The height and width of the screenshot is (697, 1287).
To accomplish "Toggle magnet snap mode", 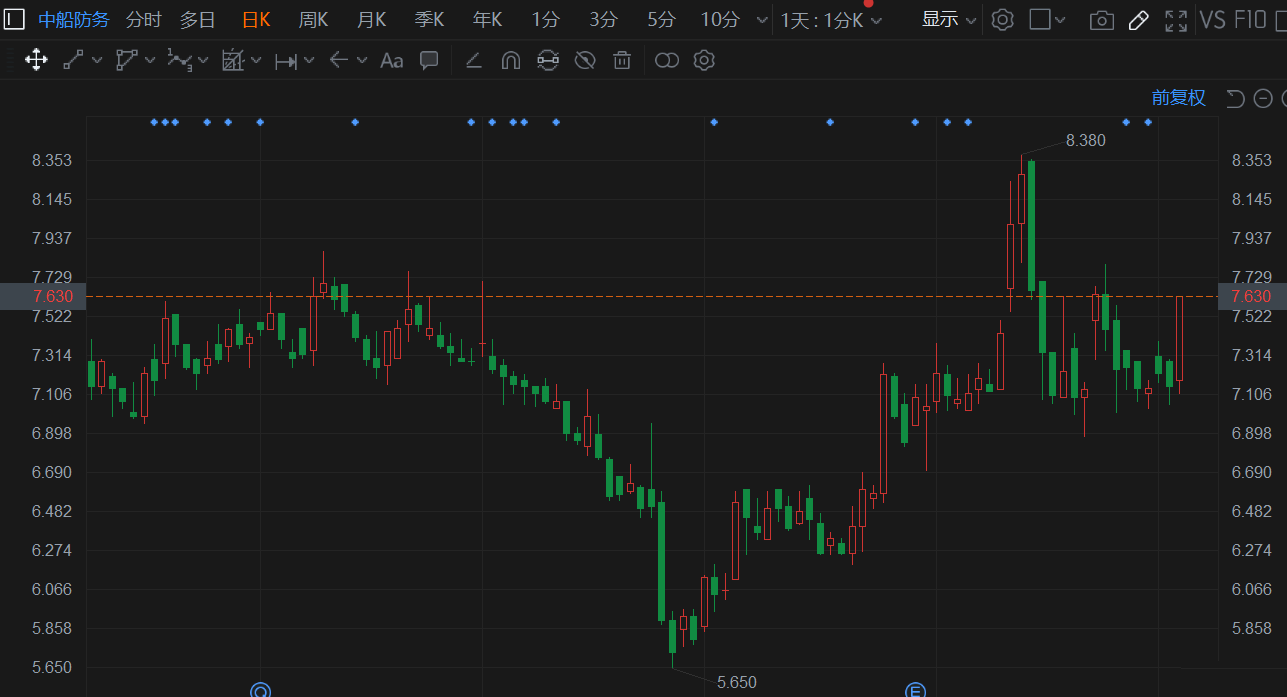I will [x=510, y=61].
